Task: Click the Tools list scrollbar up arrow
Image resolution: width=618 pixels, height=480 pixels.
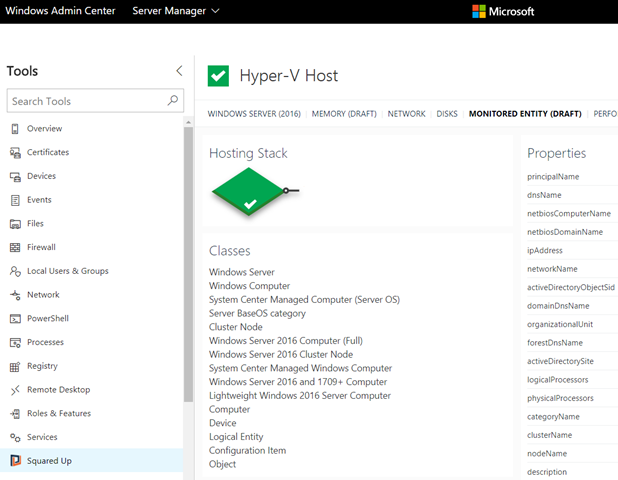Action: point(188,122)
